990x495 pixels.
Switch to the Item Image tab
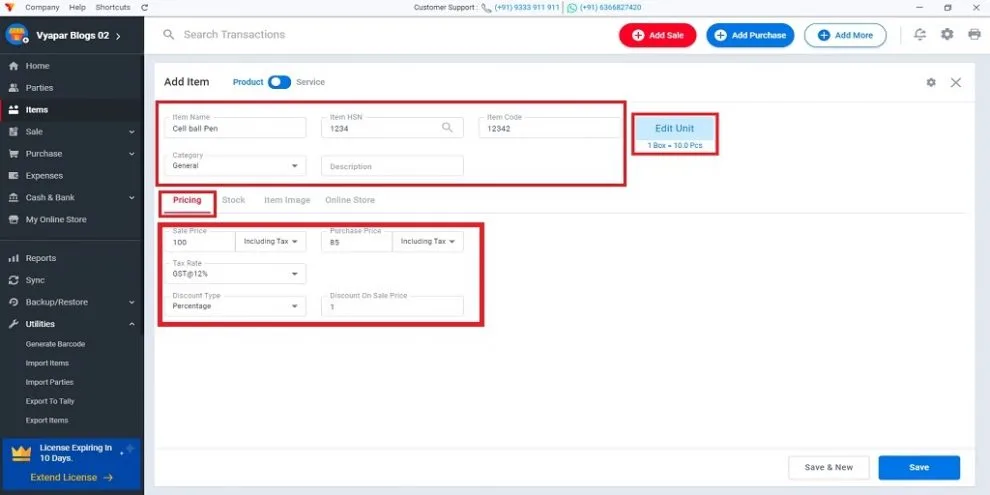click(287, 200)
